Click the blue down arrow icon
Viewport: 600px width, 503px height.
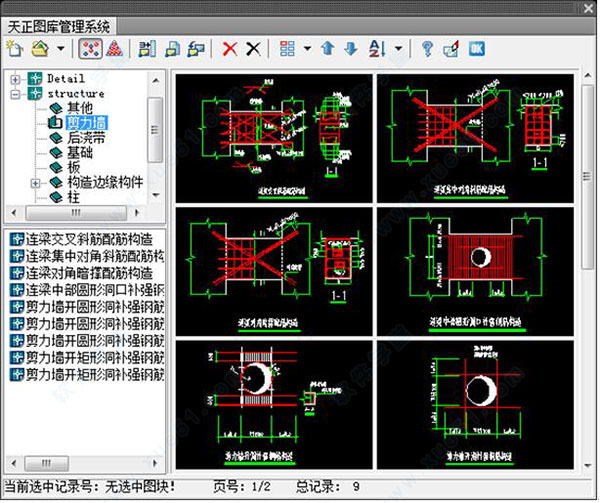click(349, 48)
